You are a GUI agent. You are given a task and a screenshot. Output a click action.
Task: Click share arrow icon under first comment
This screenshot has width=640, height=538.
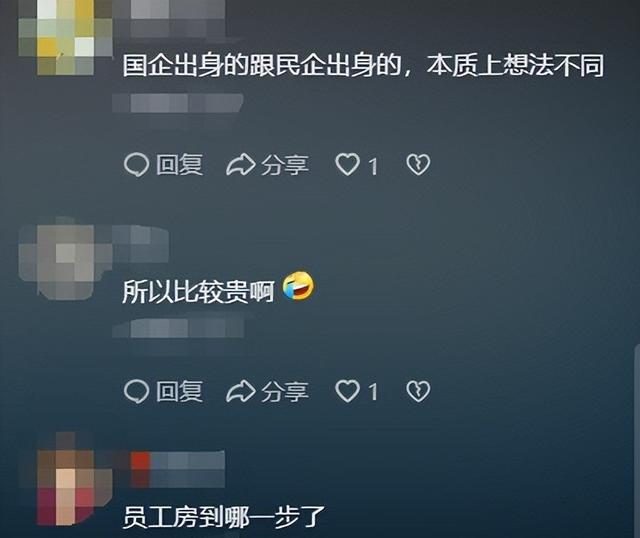(x=240, y=165)
